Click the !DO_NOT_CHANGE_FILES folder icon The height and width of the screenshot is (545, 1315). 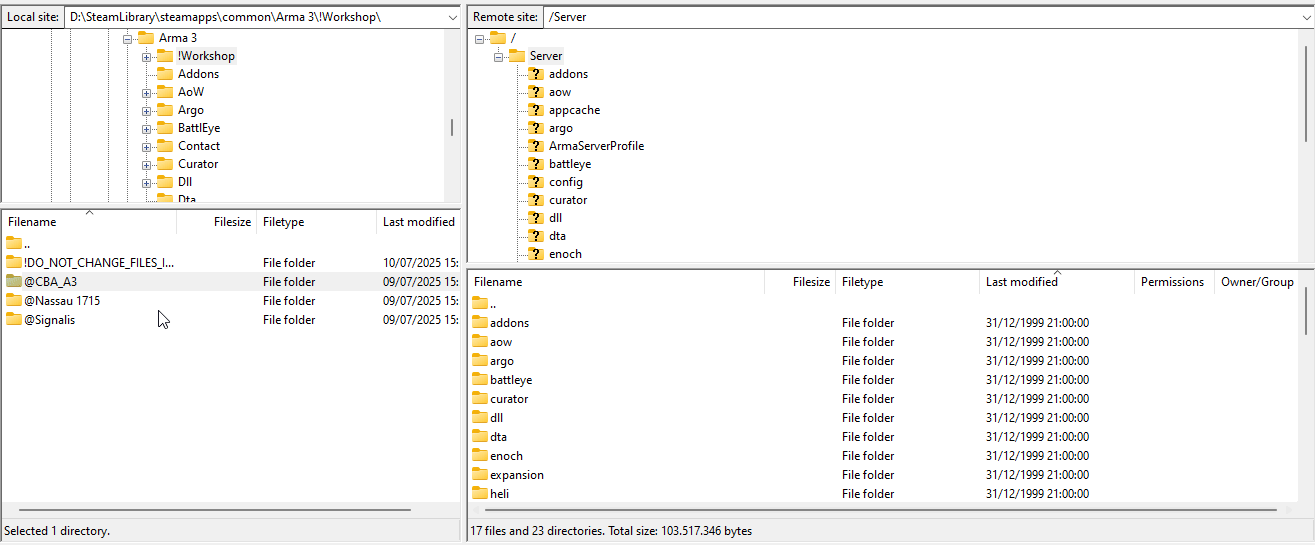(x=13, y=262)
